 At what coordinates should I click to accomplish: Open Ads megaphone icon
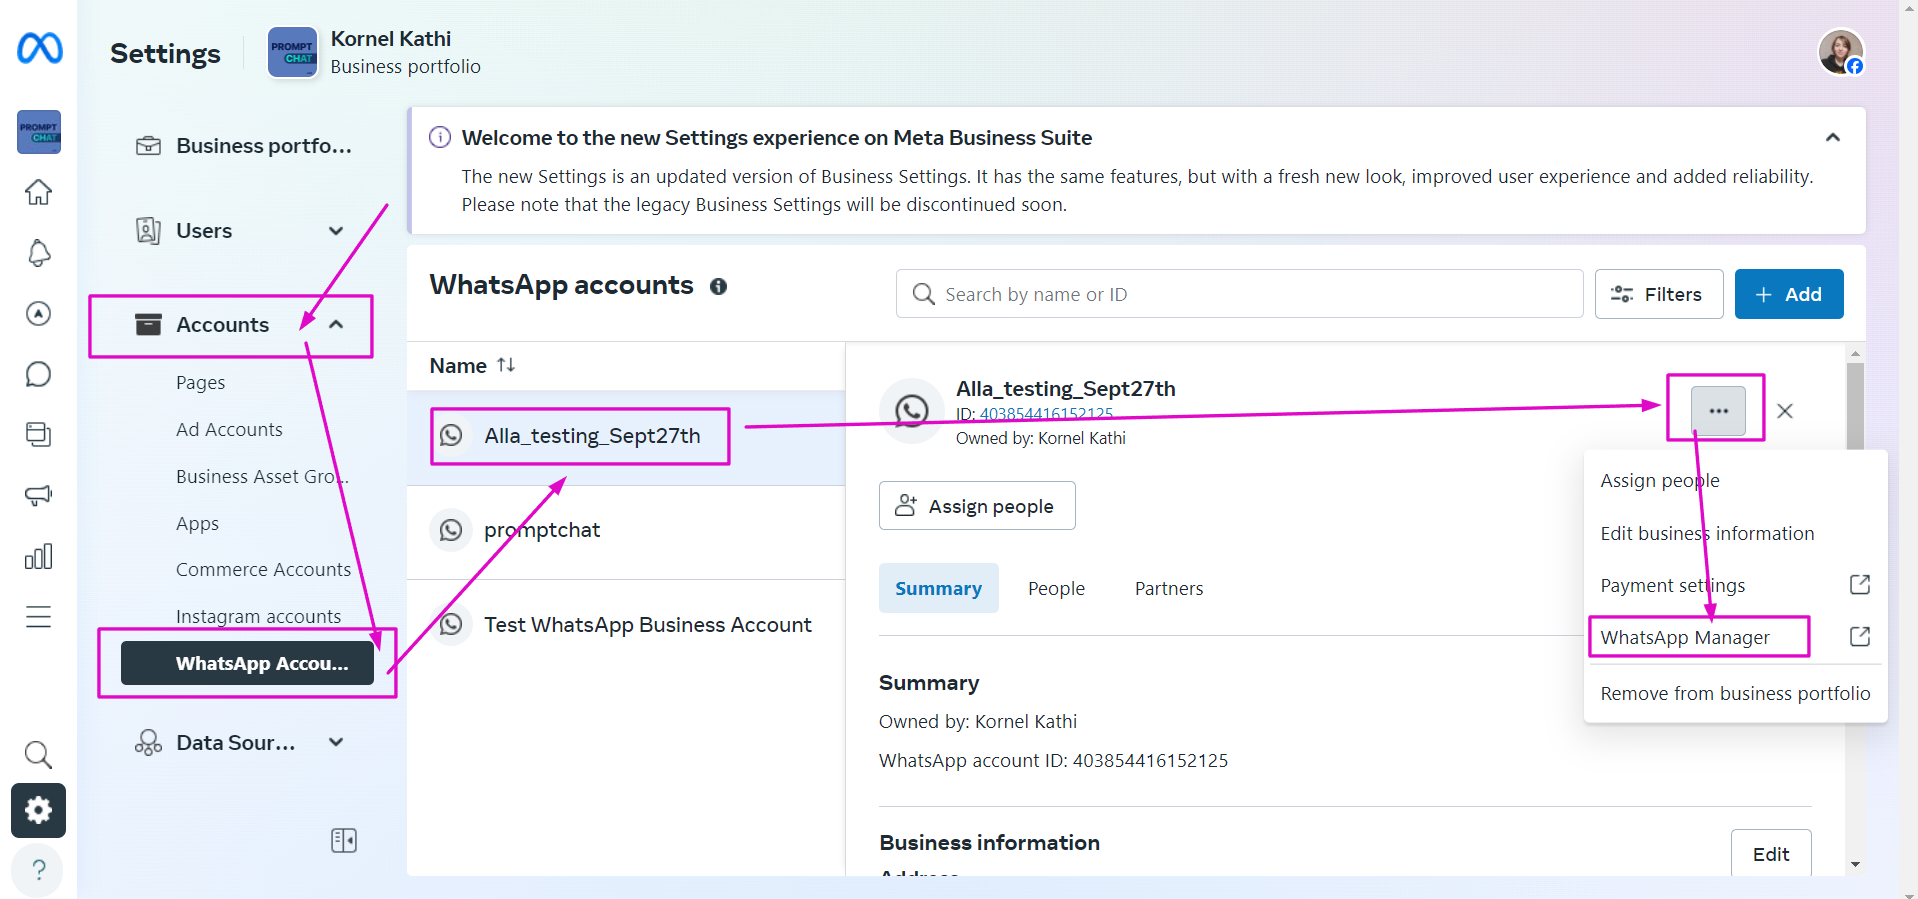click(38, 495)
